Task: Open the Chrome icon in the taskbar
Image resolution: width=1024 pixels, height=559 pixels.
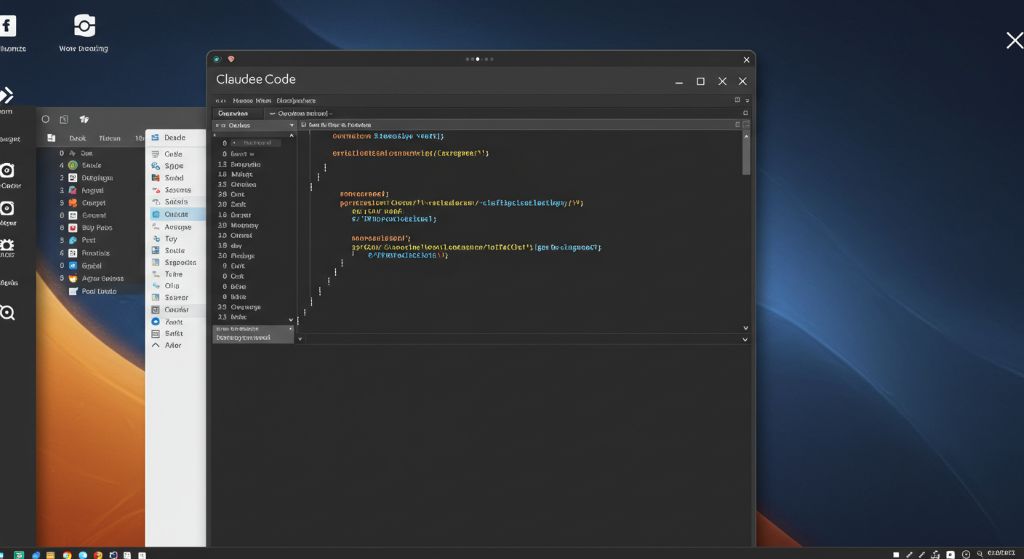Action: 67,555
